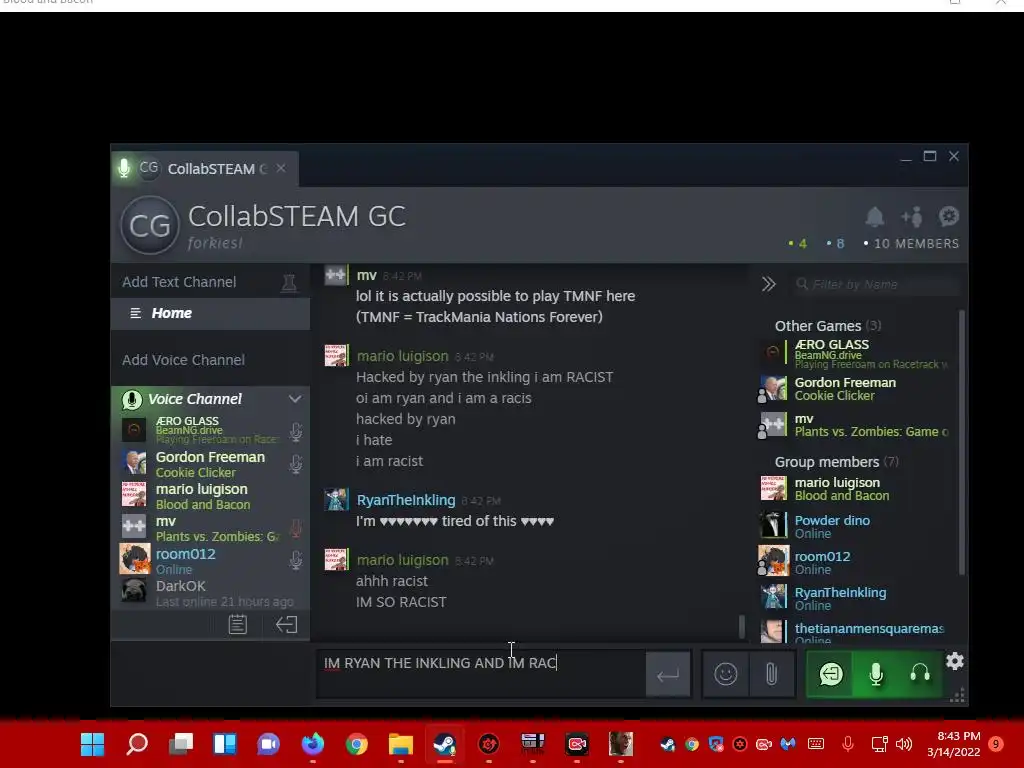Click the clipboard notes icon under voice list
The image size is (1024, 768).
pos(238,624)
